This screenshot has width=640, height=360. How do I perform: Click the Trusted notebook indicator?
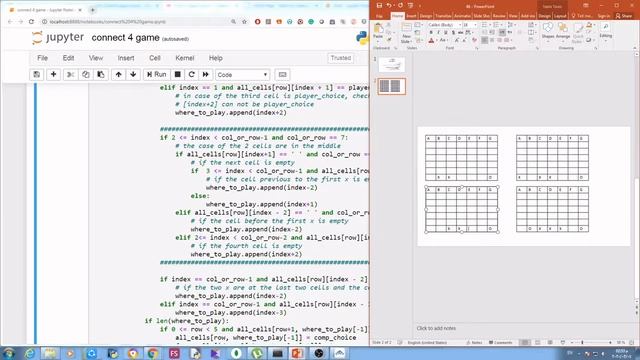click(340, 58)
